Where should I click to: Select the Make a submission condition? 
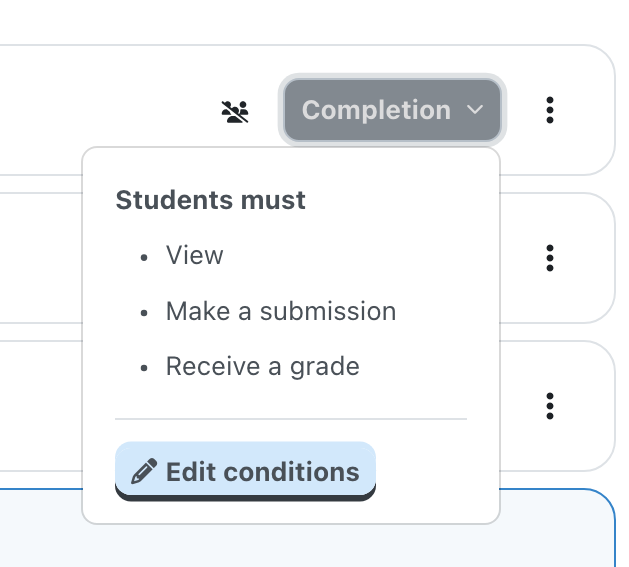(281, 311)
